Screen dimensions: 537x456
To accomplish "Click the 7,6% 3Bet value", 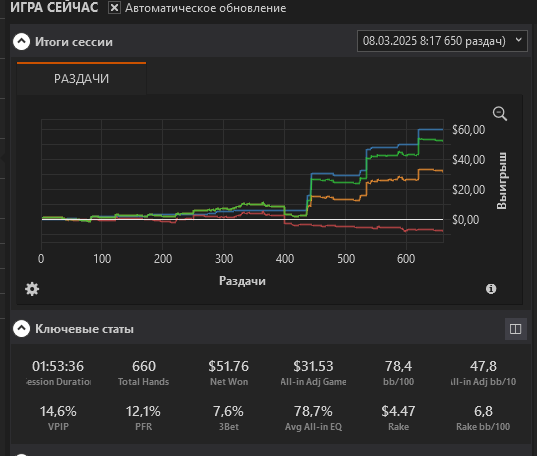I will (x=228, y=411).
